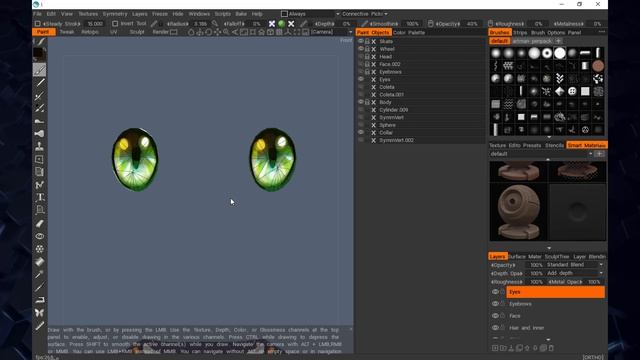Viewport: 640px width, 360px height.
Task: Toggle visibility of the Skate object
Action: pyautogui.click(x=361, y=41)
